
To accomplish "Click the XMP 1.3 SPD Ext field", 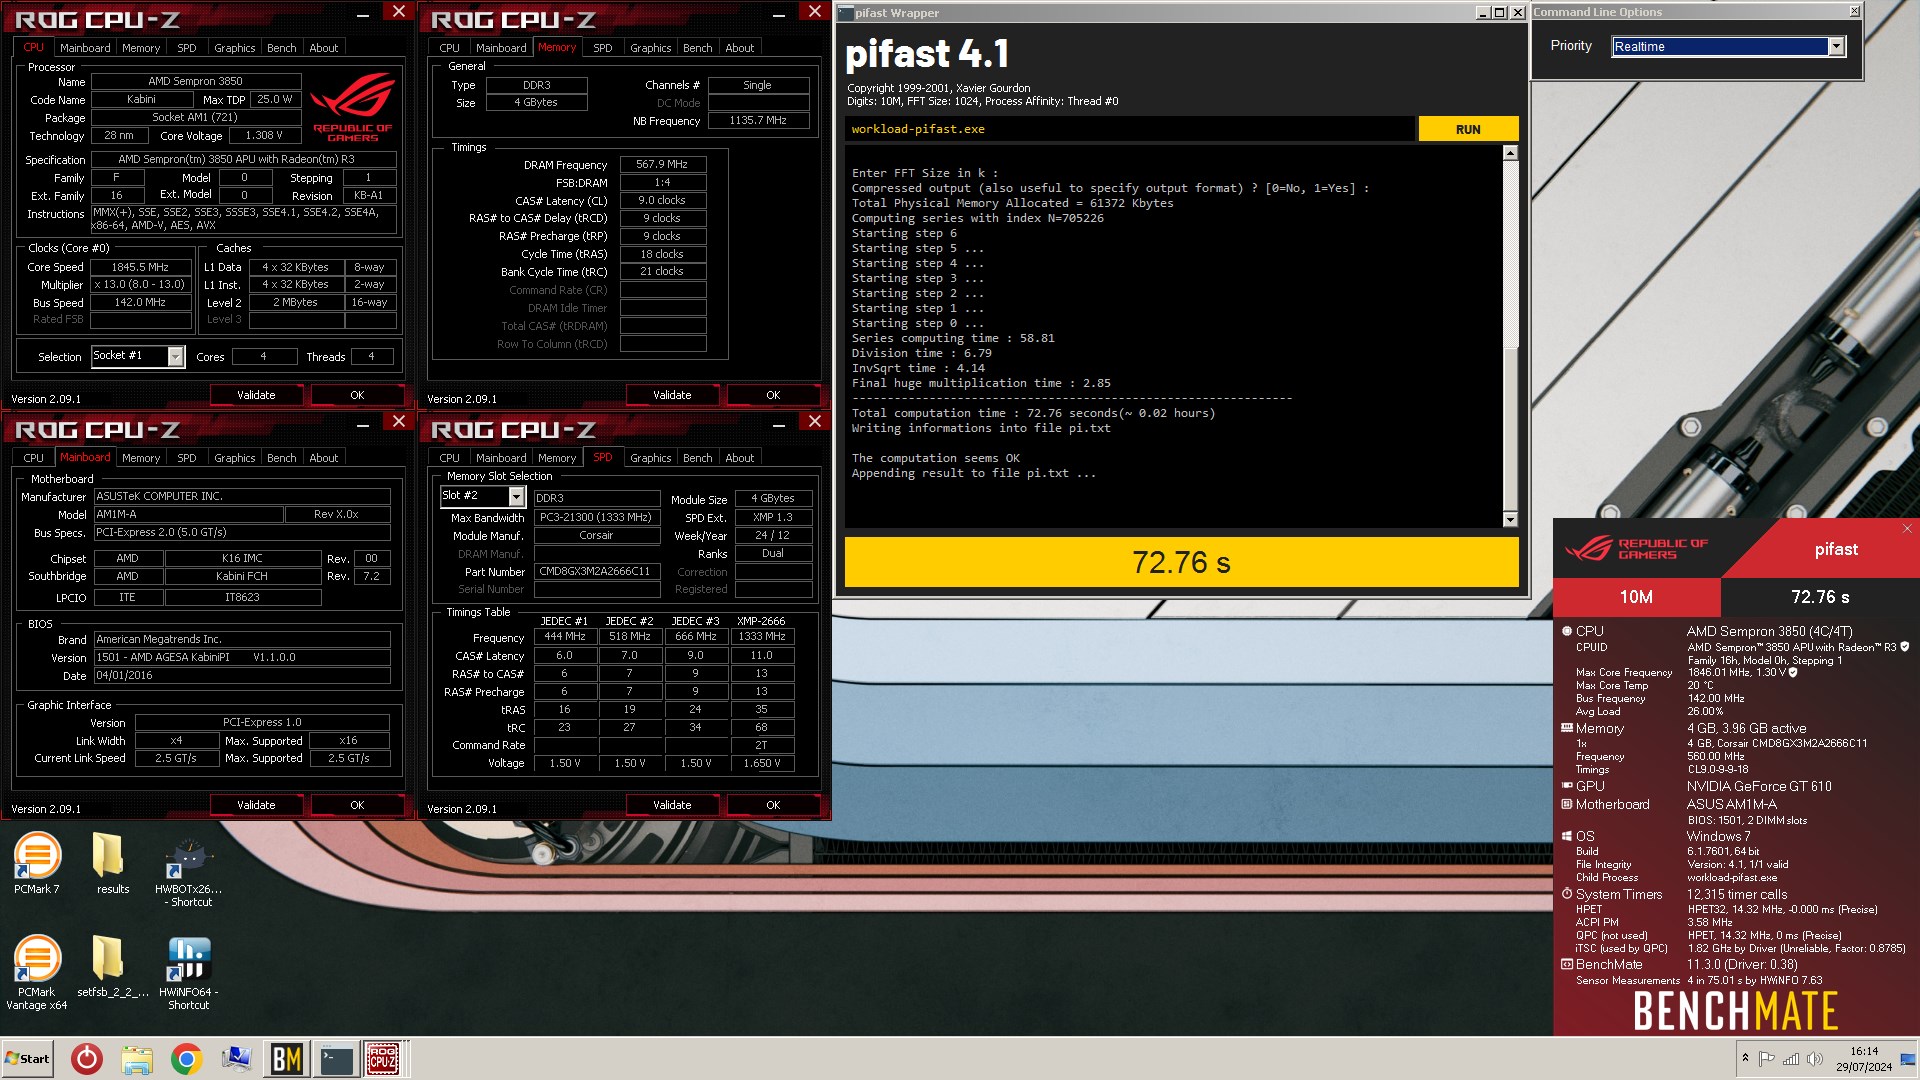I will point(773,517).
